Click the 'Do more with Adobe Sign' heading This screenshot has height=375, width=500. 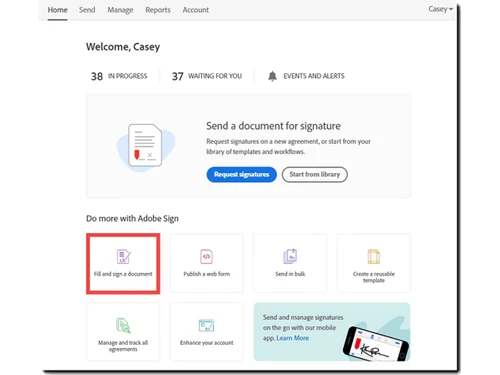tap(132, 219)
